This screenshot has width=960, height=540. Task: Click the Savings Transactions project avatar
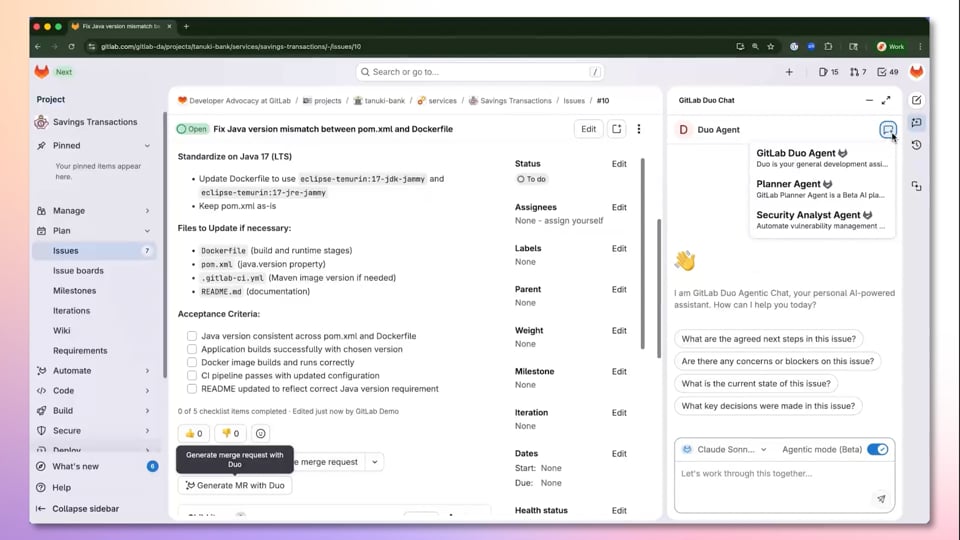click(x=41, y=122)
